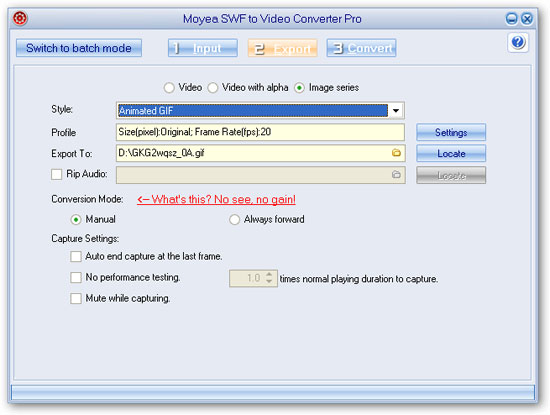Expand the Style dropdown arrow
Image resolution: width=550 pixels, height=415 pixels.
click(x=396, y=111)
